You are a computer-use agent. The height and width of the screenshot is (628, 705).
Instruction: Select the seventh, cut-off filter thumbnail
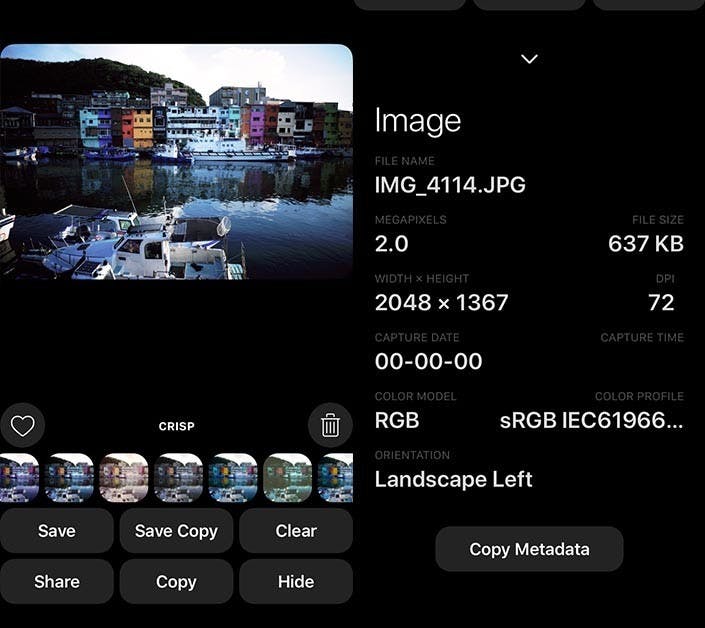tap(335, 477)
